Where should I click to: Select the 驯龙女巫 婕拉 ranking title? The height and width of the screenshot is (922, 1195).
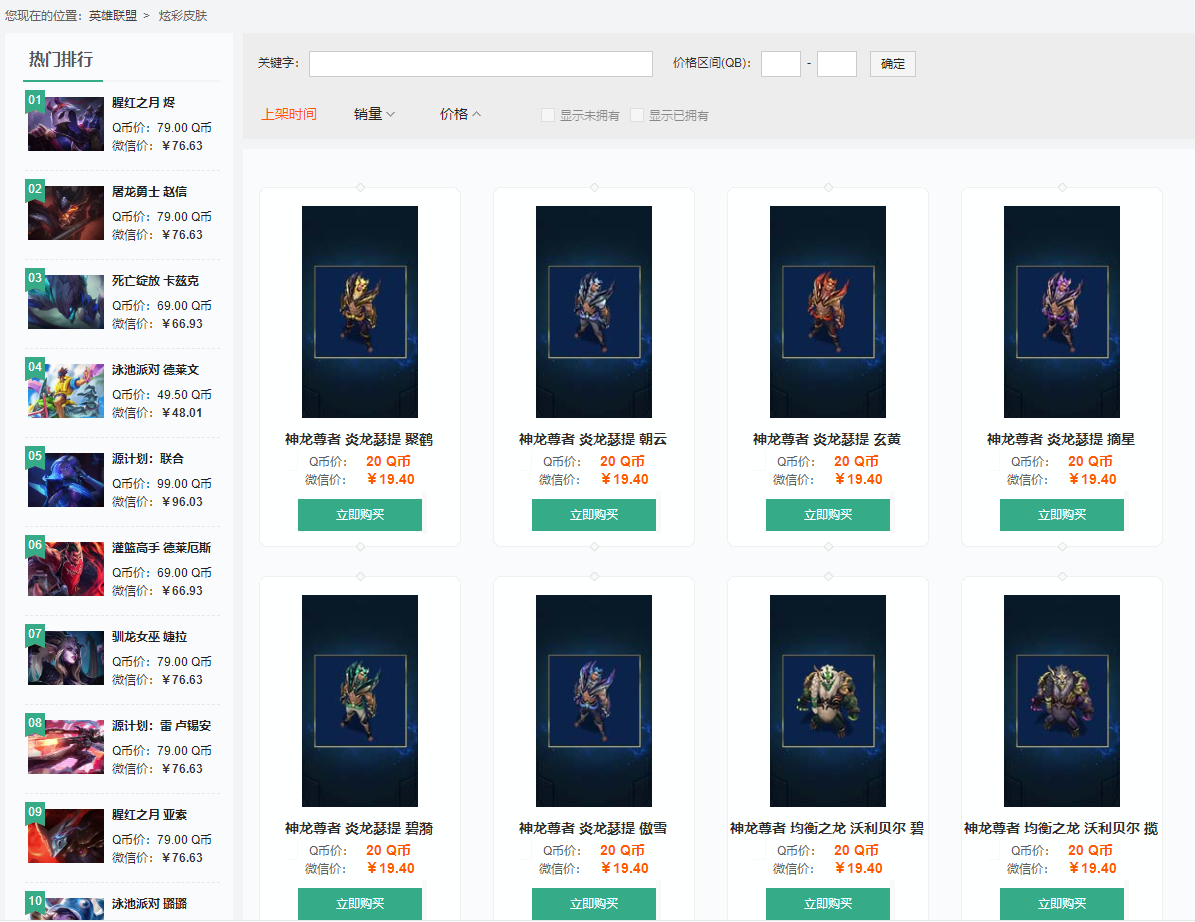[x=149, y=637]
